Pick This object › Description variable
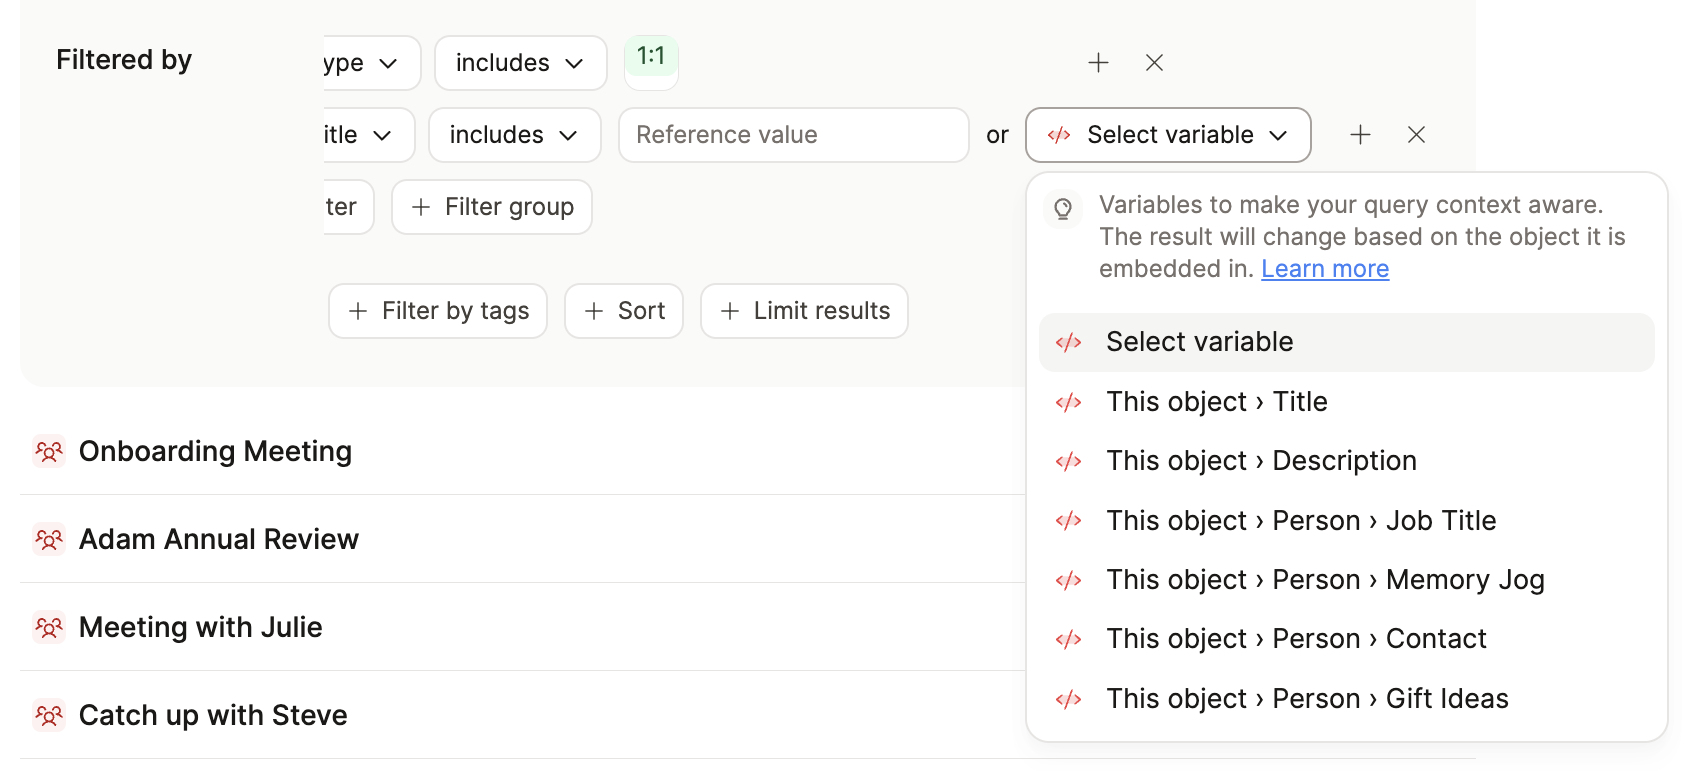1689x771 pixels. (x=1260, y=461)
